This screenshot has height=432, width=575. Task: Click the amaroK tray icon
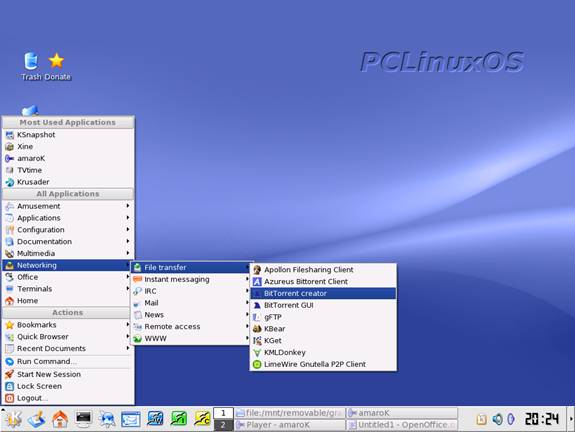[511, 419]
